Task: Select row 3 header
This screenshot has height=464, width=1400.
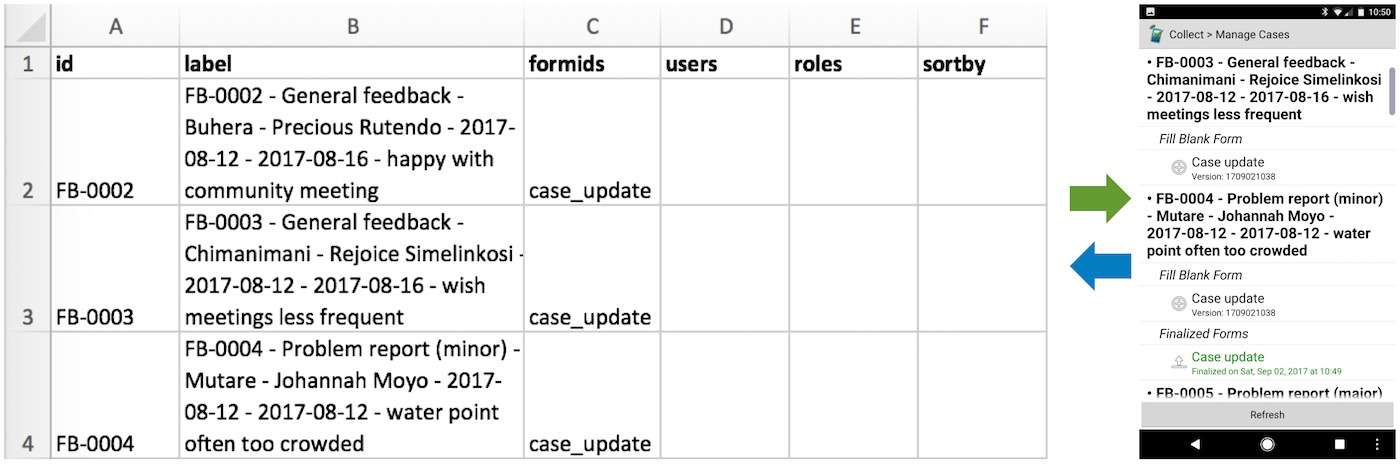Action: coord(27,269)
